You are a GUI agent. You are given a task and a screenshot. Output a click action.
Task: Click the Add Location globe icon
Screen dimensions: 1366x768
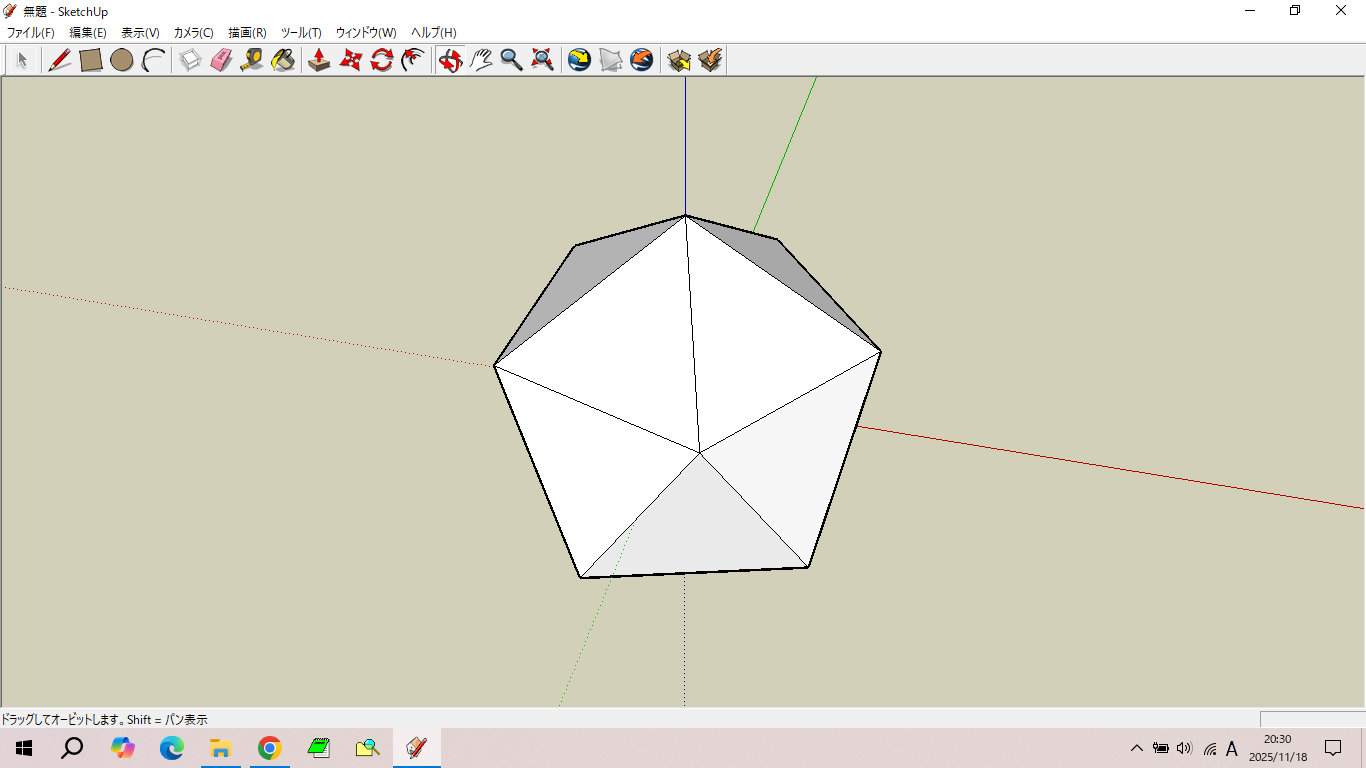click(579, 60)
